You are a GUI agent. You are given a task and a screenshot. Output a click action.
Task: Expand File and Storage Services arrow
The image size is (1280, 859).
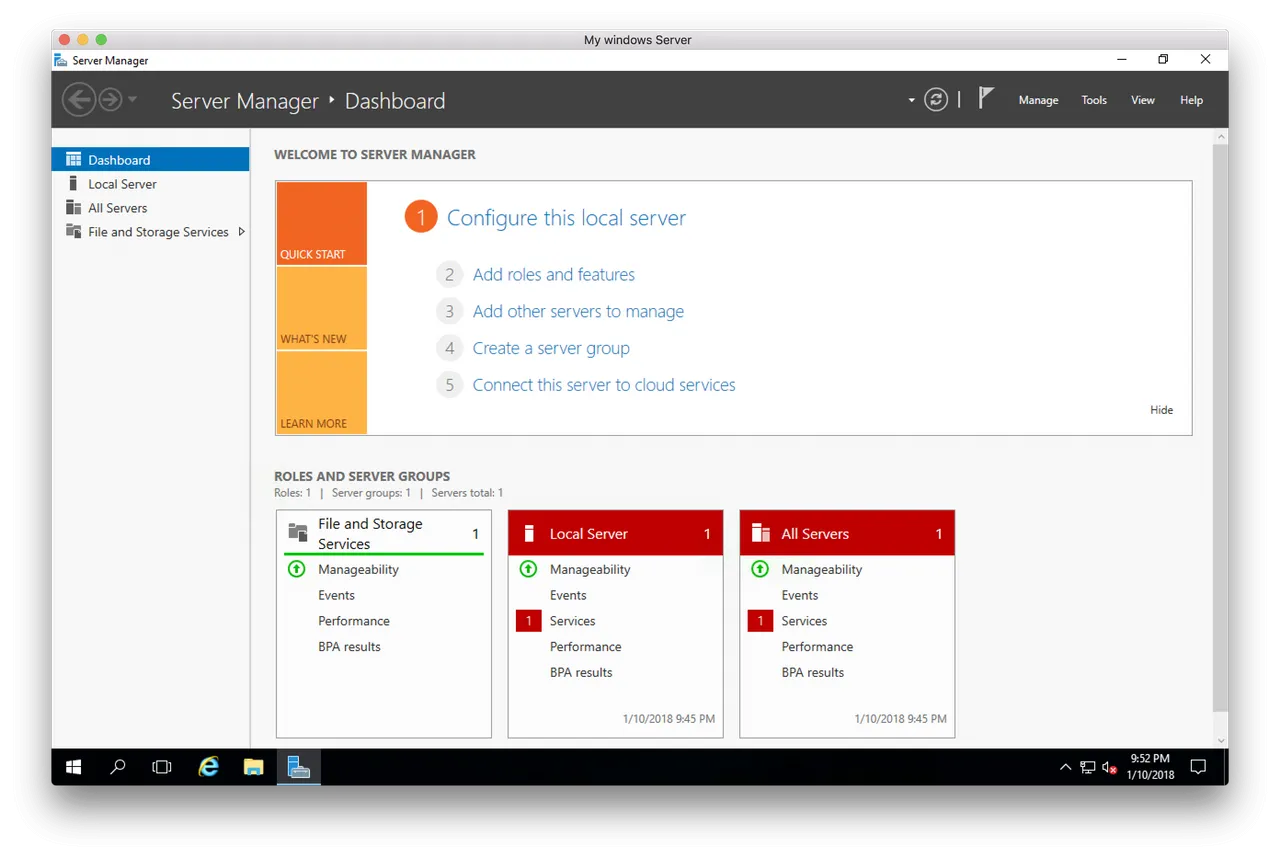(x=241, y=232)
